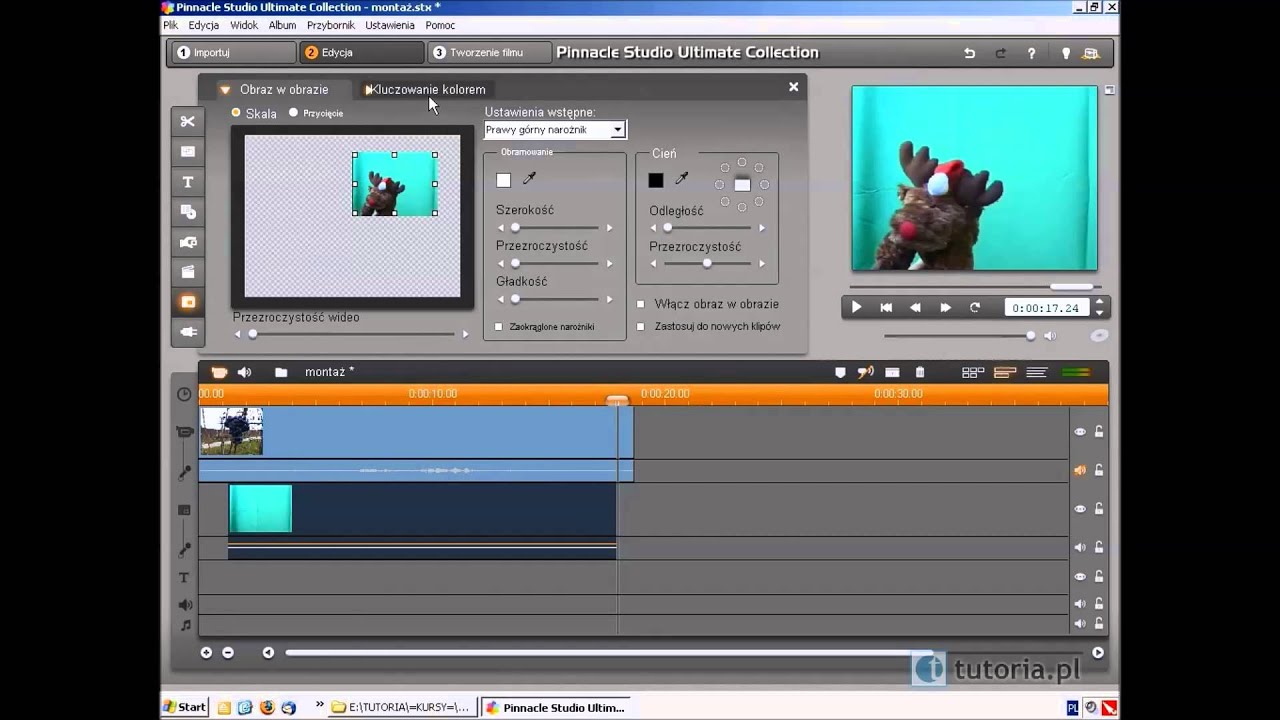Viewport: 1280px width, 720px height.
Task: Click the black shadow color swatch
Action: pyautogui.click(x=656, y=180)
